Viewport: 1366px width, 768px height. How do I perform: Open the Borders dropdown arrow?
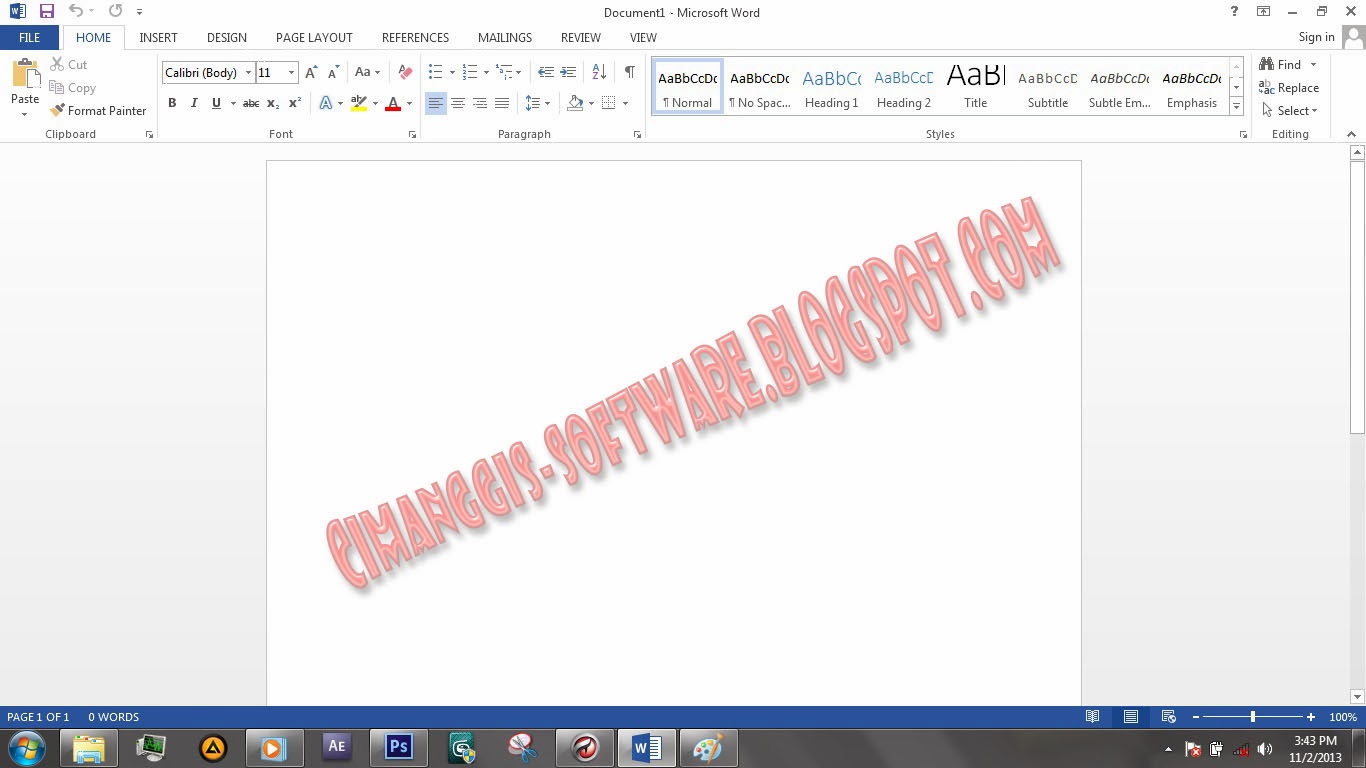[625, 103]
